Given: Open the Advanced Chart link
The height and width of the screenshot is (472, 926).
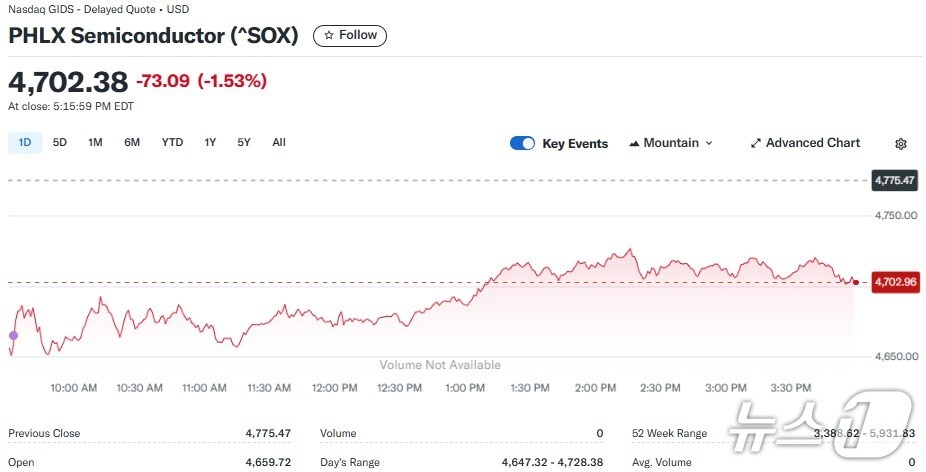Looking at the screenshot, I should [812, 143].
